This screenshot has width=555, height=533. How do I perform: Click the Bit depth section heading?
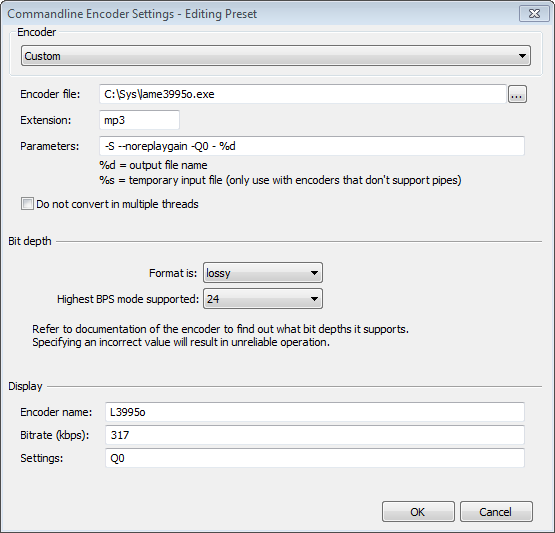point(30,241)
